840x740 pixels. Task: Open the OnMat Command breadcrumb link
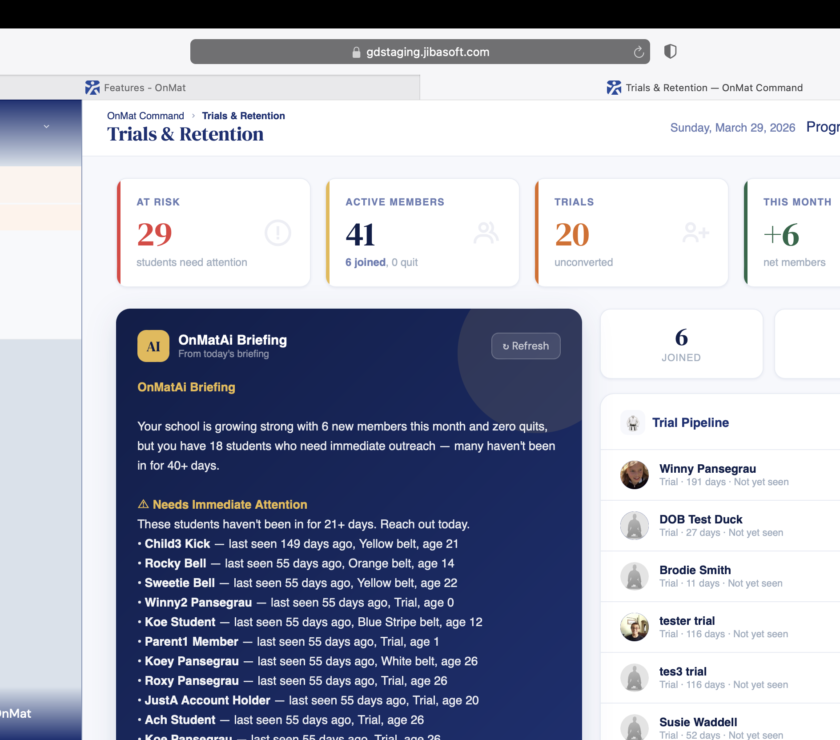click(146, 116)
